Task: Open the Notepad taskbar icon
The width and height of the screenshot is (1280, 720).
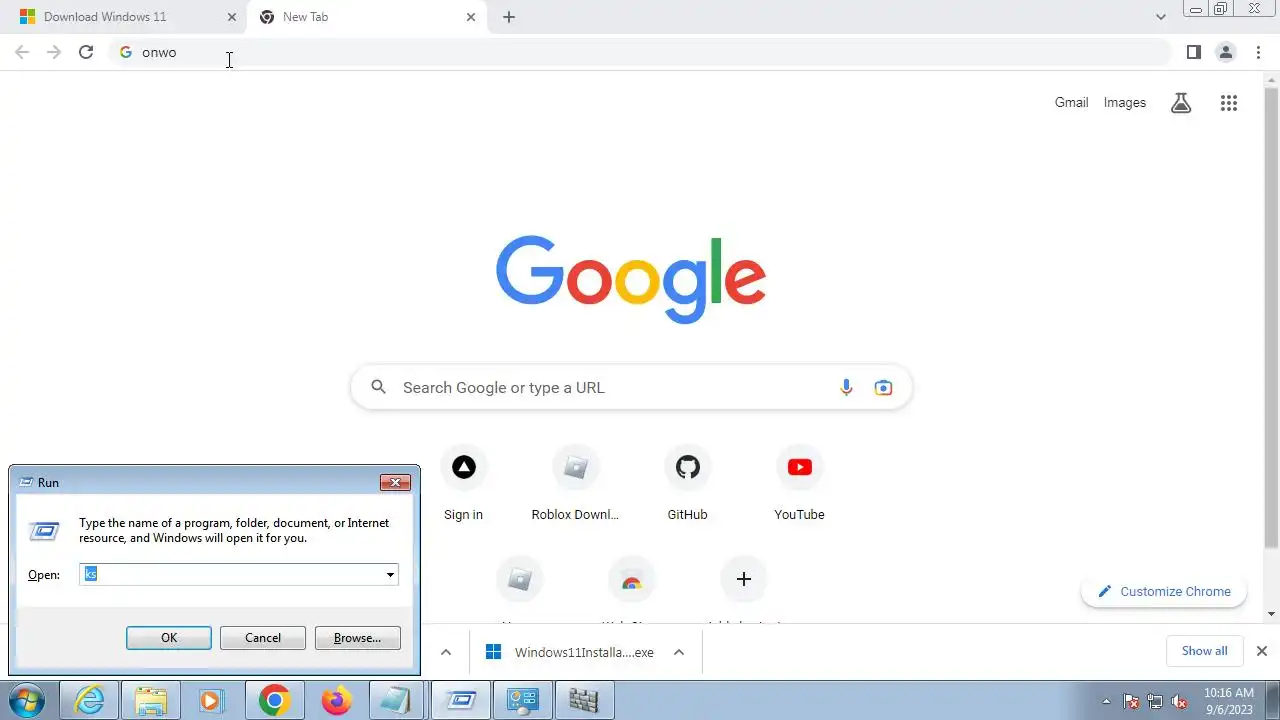Action: coord(397,700)
